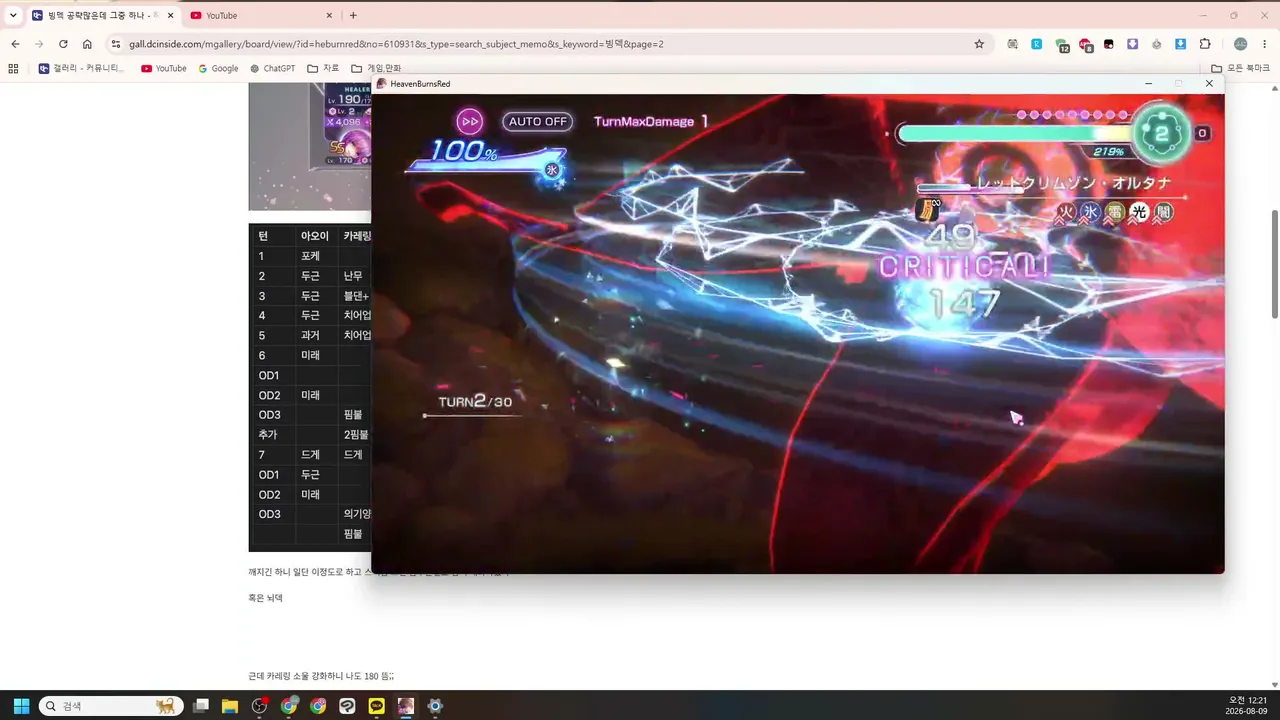Image resolution: width=1280 pixels, height=720 pixels.
Task: Go back to the previous page
Action: (15, 44)
